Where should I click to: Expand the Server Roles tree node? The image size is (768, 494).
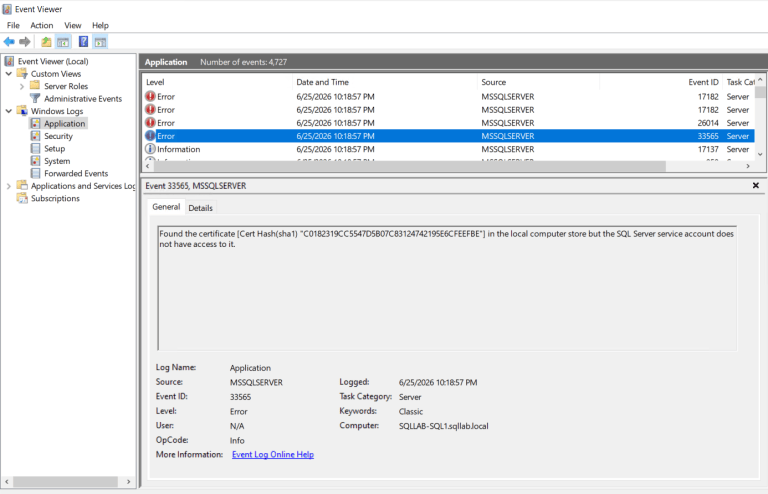[x=22, y=86]
